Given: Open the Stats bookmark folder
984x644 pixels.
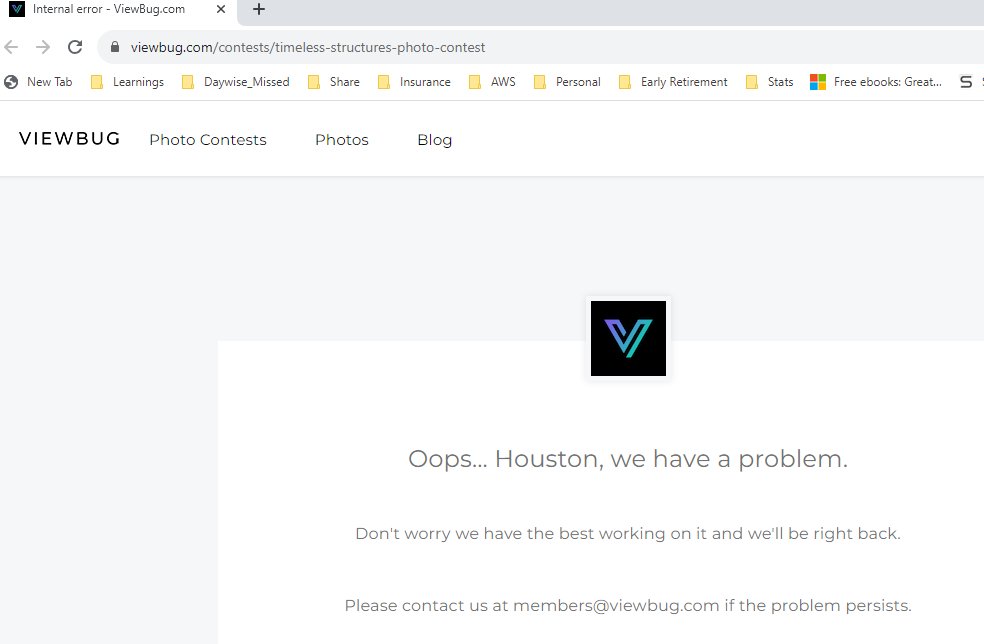Looking at the screenshot, I should (x=781, y=82).
